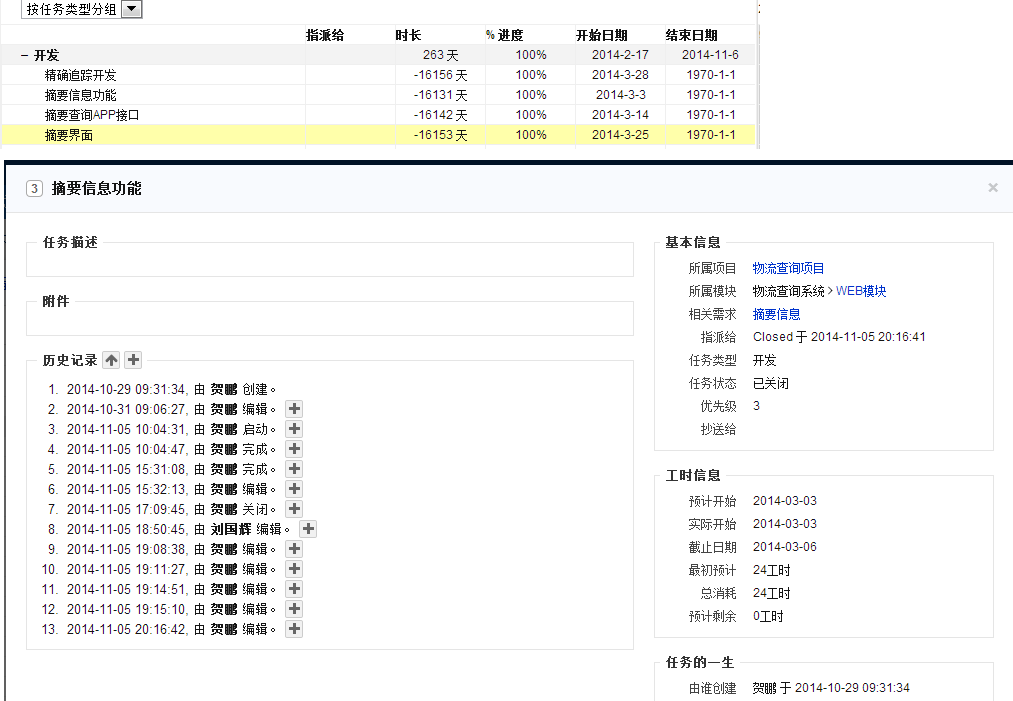Expand details of history record 3
The height and width of the screenshot is (701, 1013).
[294, 429]
